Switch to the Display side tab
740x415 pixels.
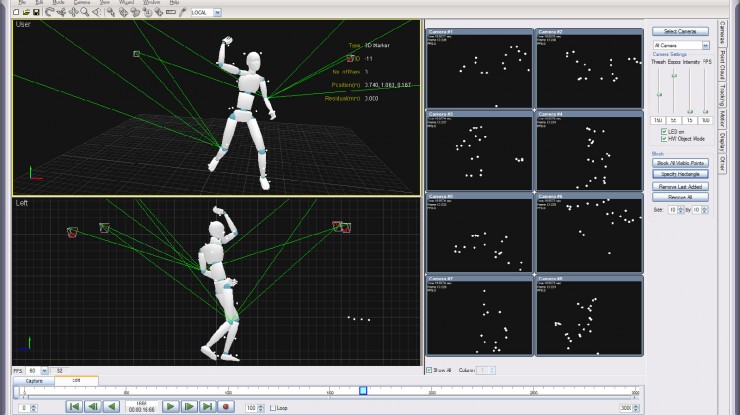pyautogui.click(x=723, y=142)
